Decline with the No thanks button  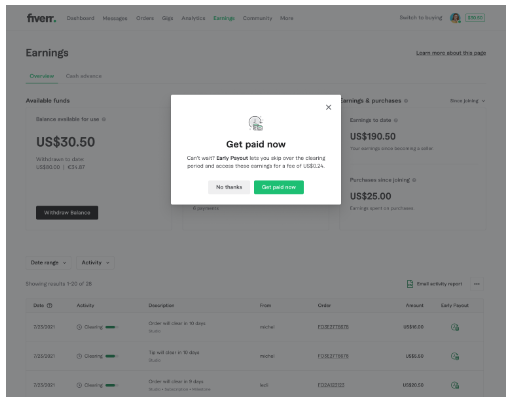[x=229, y=187]
